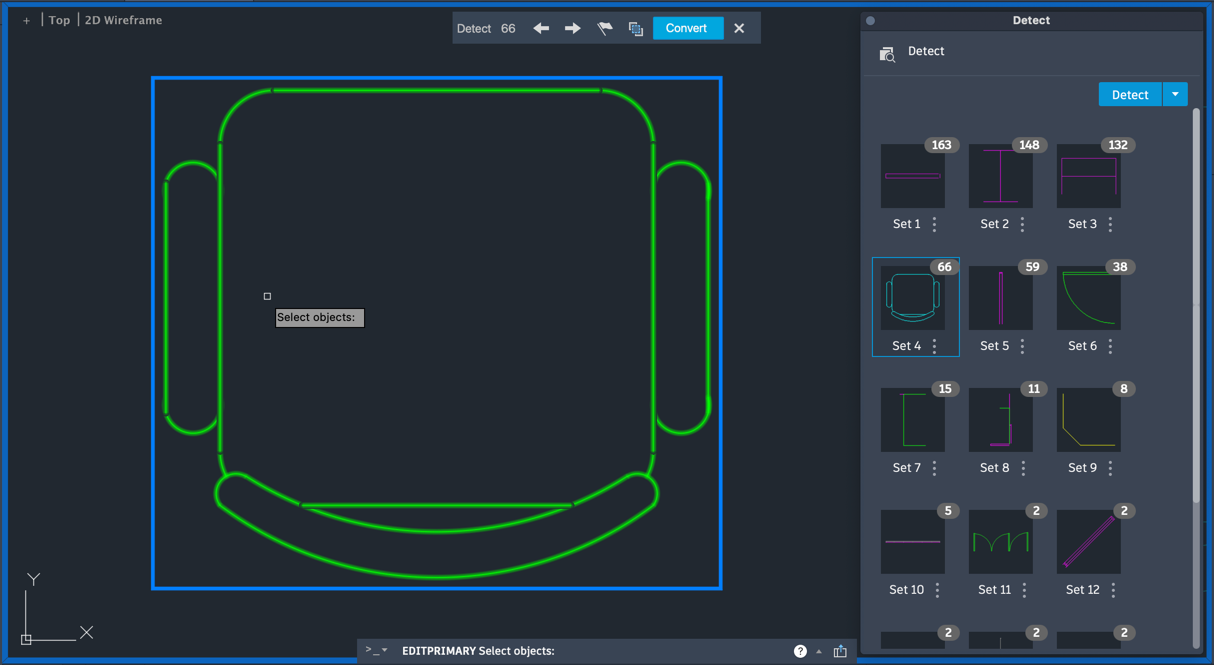
Task: Click the command line share icon
Action: 840,651
